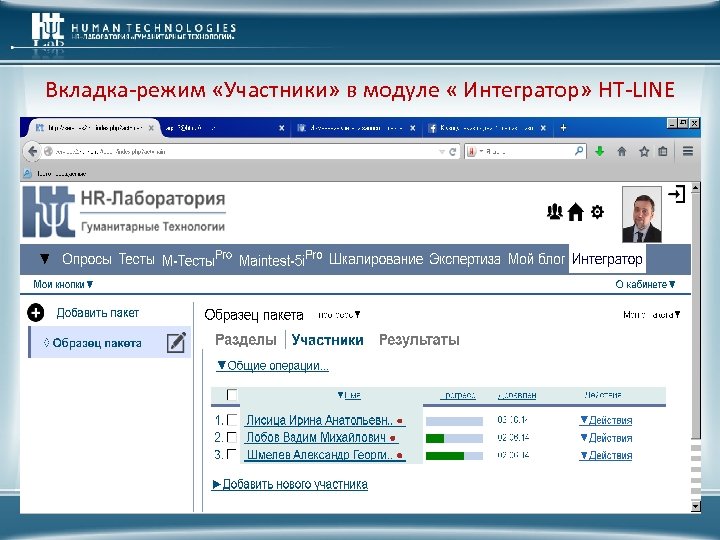Click red dot next to Лобов Вадим

(x=393, y=438)
